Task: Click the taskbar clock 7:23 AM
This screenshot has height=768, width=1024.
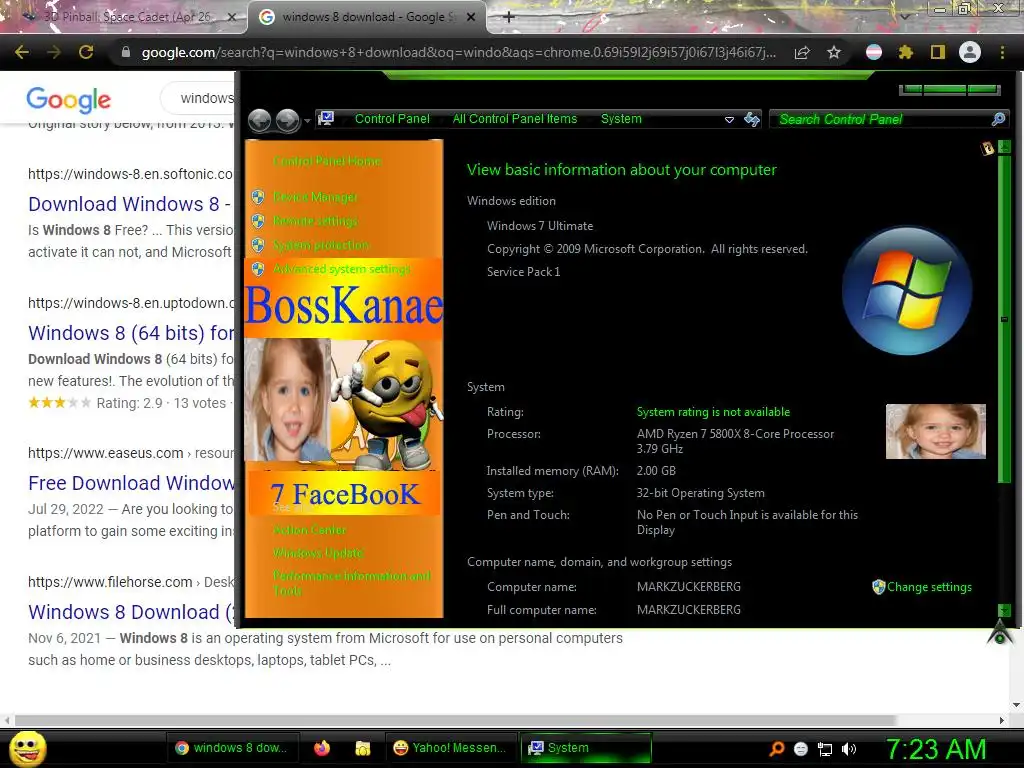Action: 935,749
